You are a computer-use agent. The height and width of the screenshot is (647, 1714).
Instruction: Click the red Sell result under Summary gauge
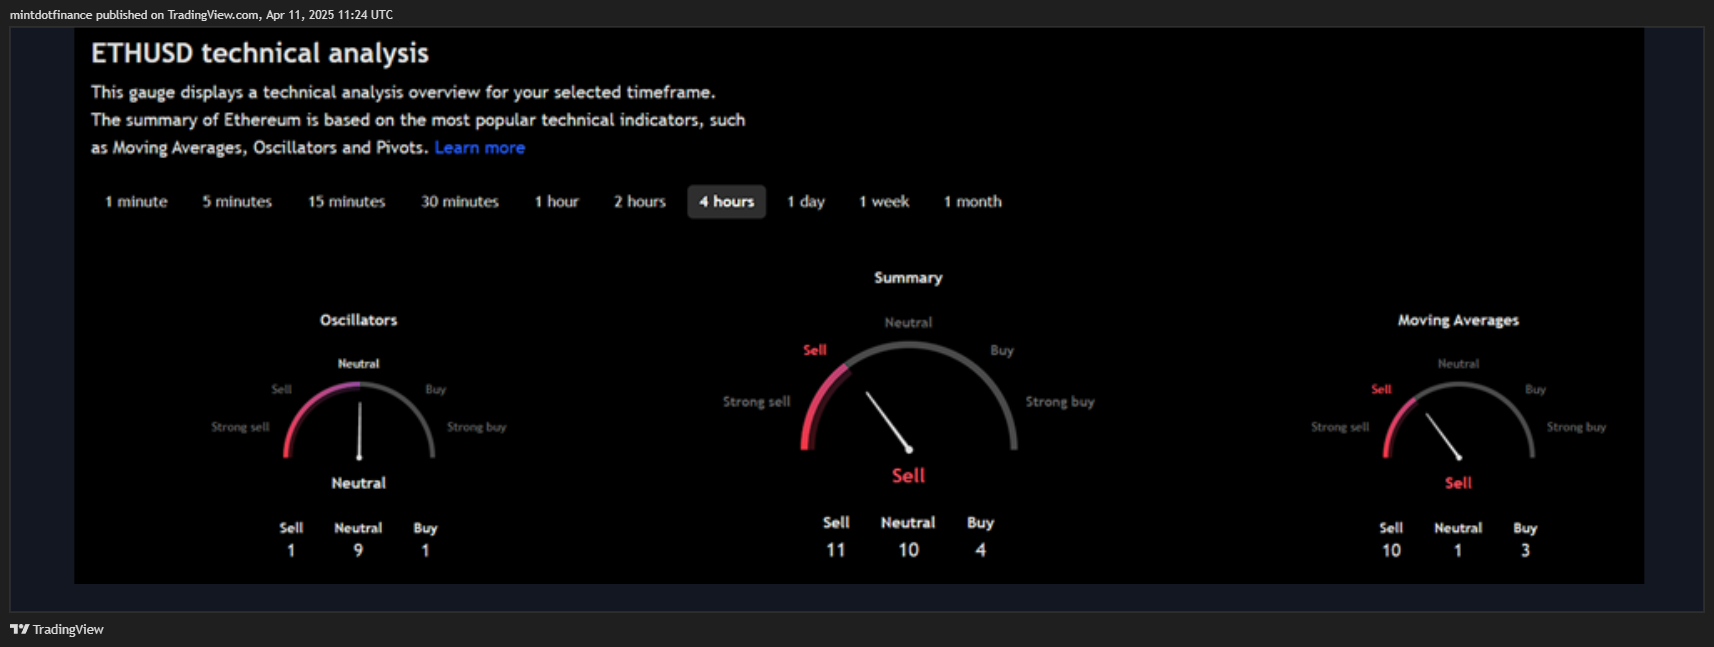click(x=908, y=476)
